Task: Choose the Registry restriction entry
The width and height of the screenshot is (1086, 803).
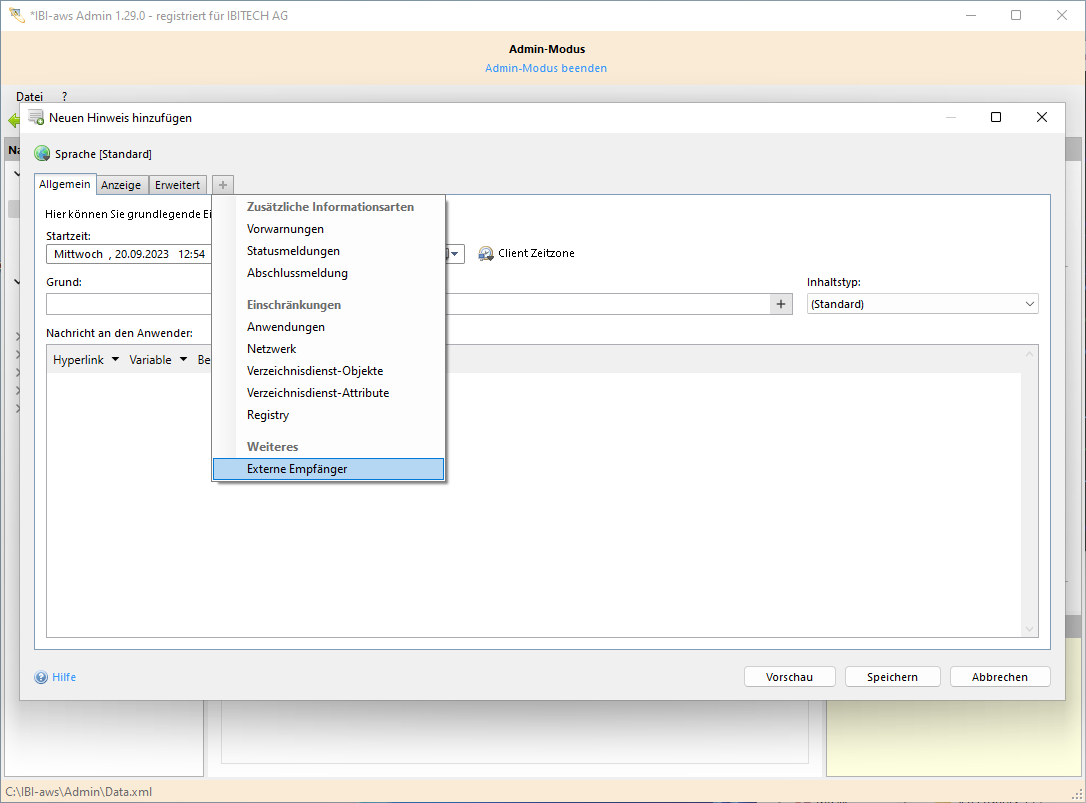Action: click(x=268, y=415)
